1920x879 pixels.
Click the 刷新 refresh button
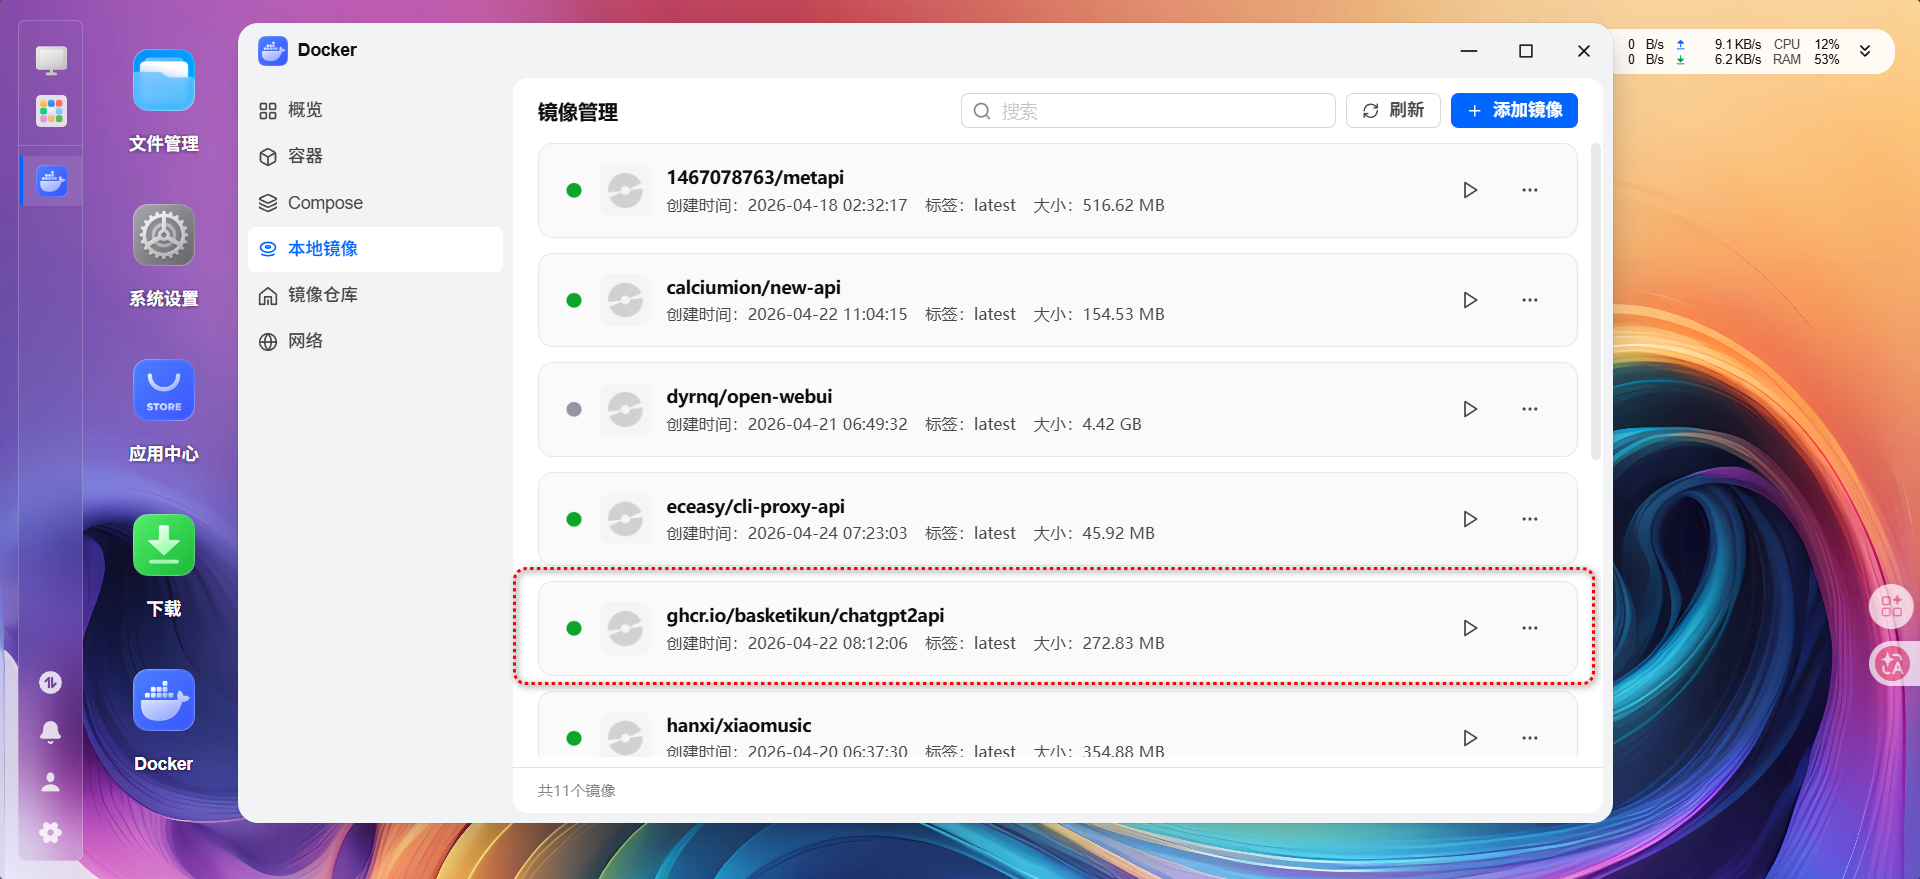click(1393, 110)
